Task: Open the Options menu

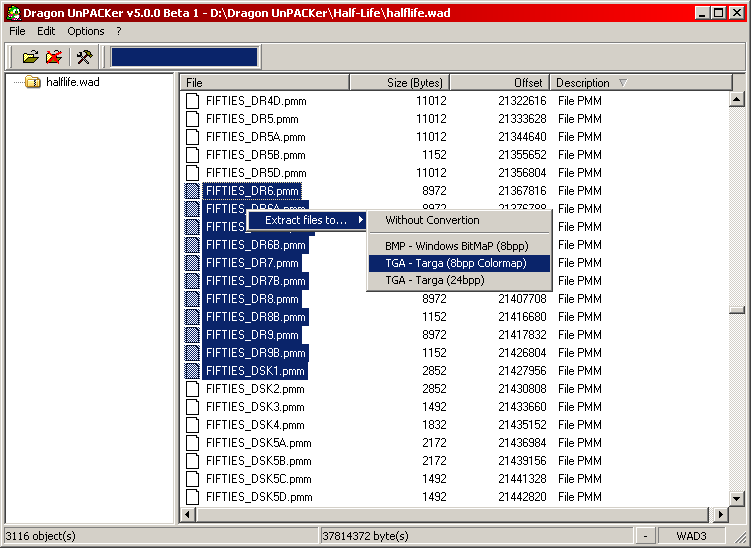Action: [86, 31]
